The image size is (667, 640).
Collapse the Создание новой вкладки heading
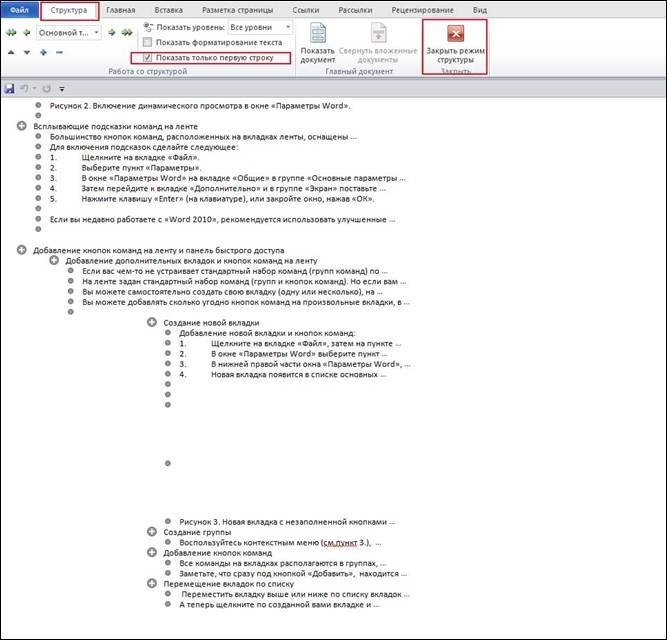pos(152,322)
